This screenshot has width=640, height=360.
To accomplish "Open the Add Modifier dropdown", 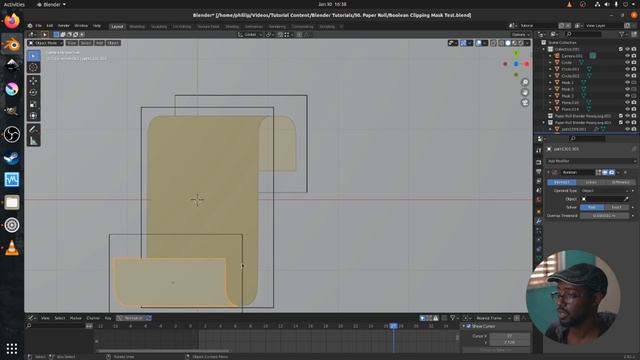I will coord(591,161).
